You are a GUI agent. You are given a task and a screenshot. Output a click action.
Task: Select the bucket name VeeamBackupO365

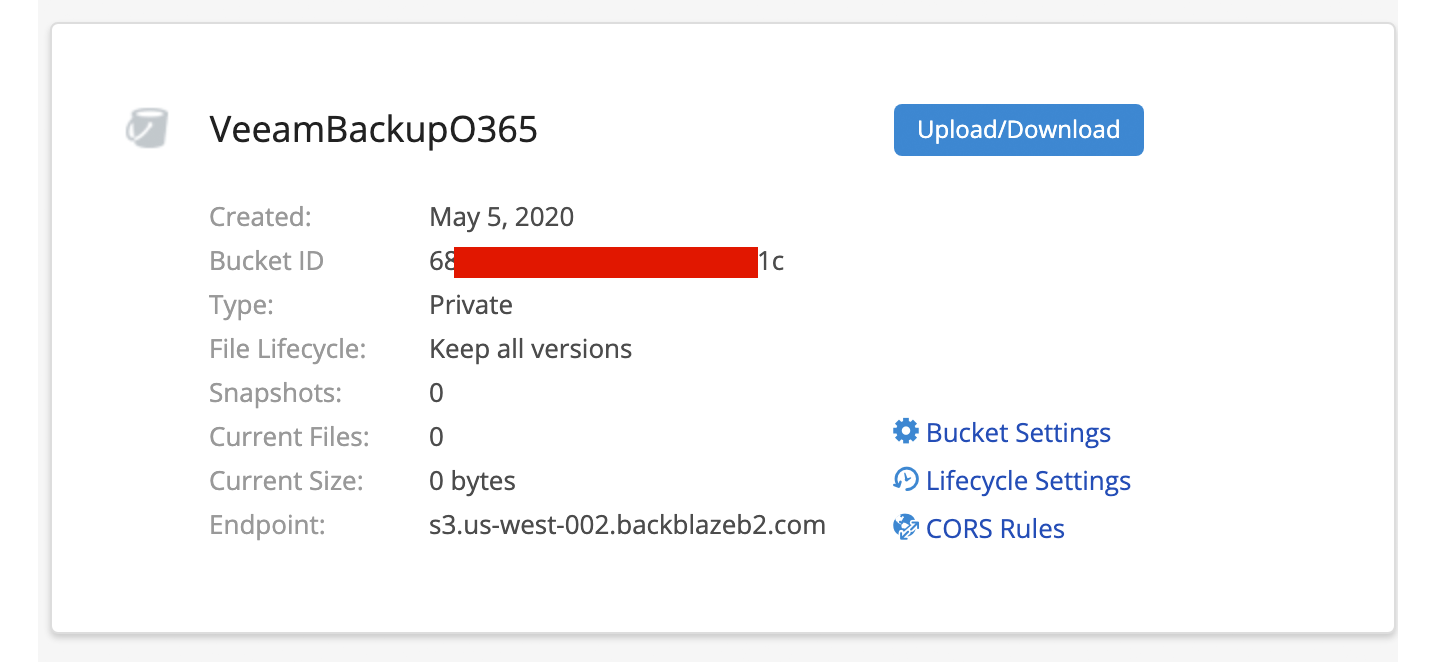click(x=373, y=130)
